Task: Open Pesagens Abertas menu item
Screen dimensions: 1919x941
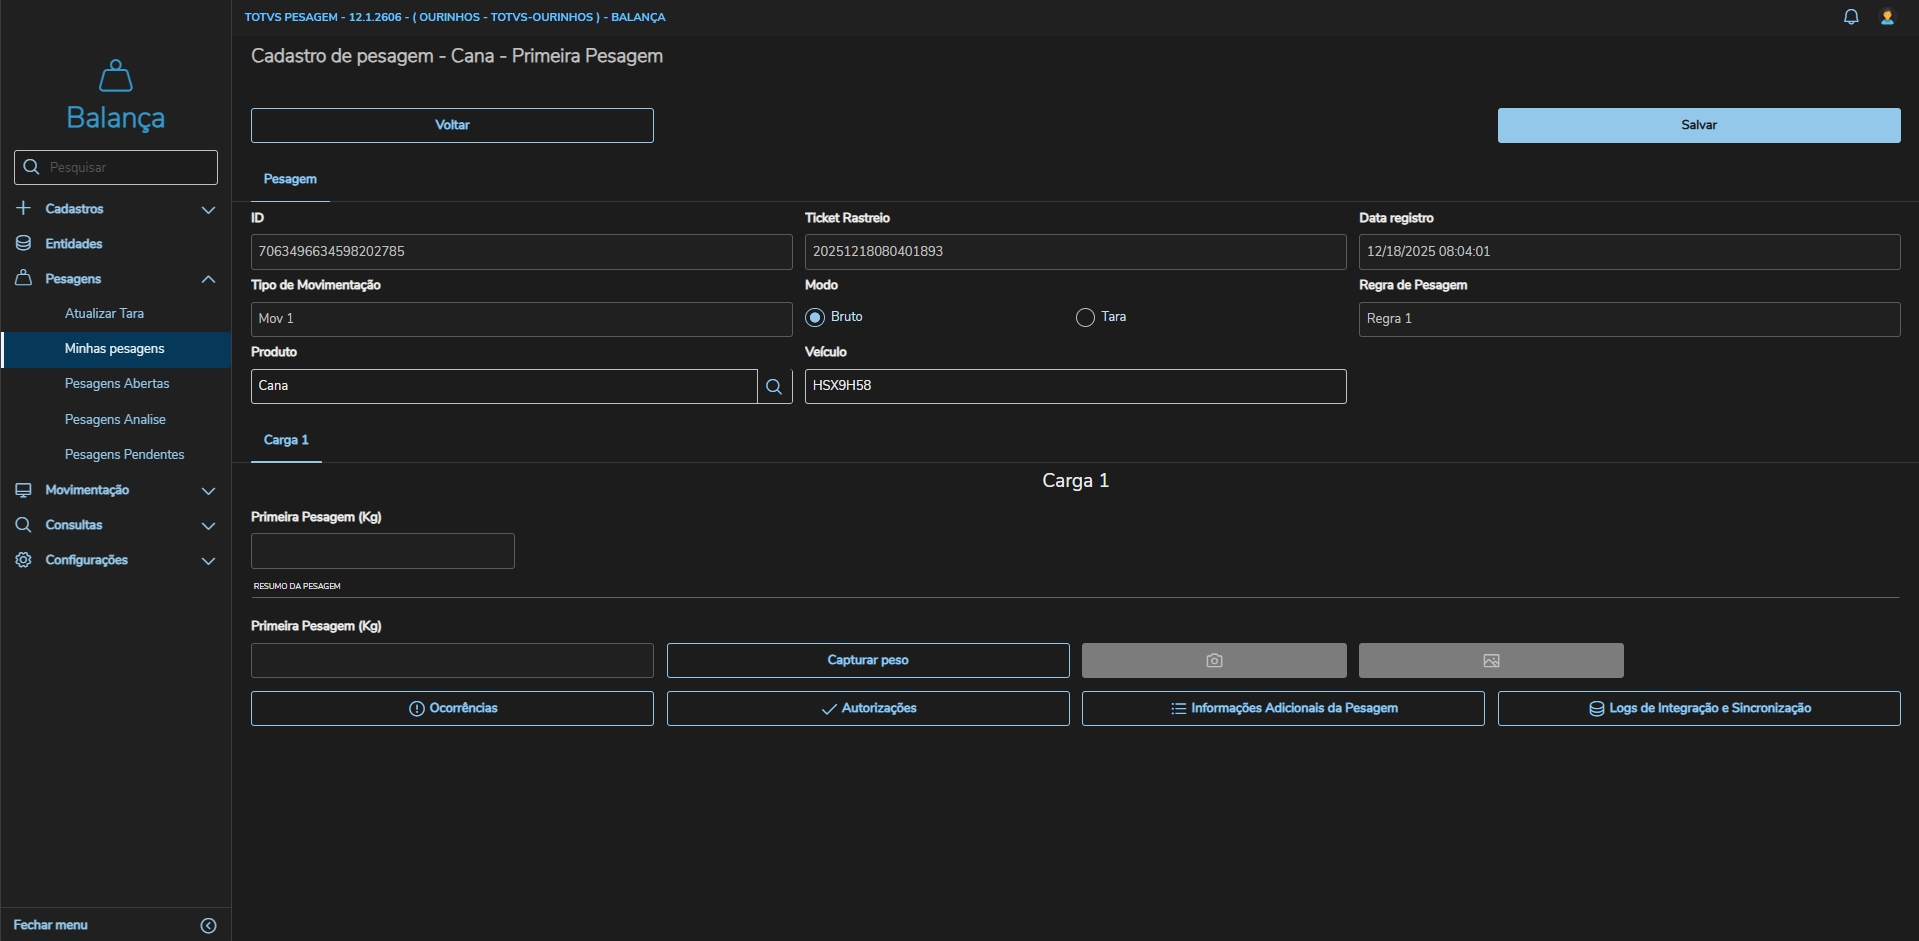Action: click(x=116, y=384)
